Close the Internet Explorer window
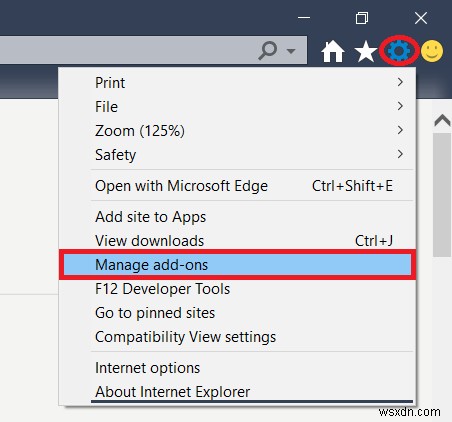 point(421,18)
